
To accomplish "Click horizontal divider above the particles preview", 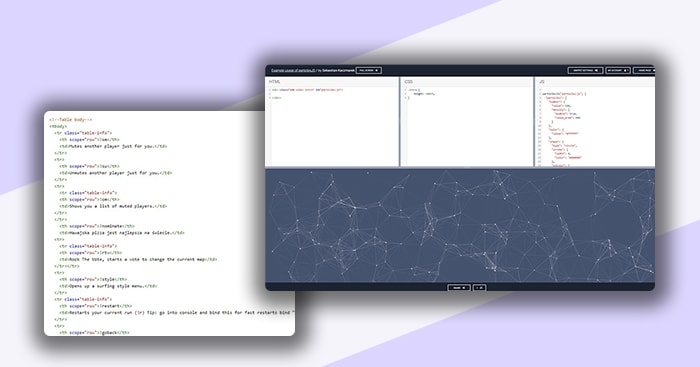I will point(460,168).
